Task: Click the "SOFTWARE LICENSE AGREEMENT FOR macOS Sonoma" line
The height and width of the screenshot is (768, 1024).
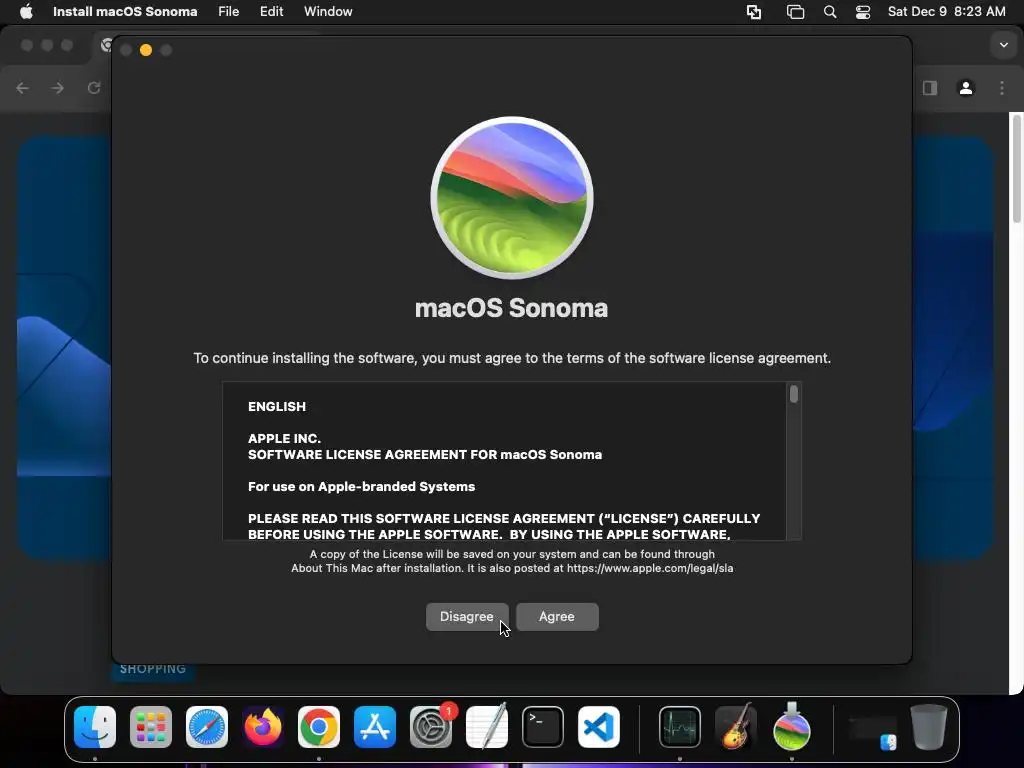Action: tap(425, 455)
